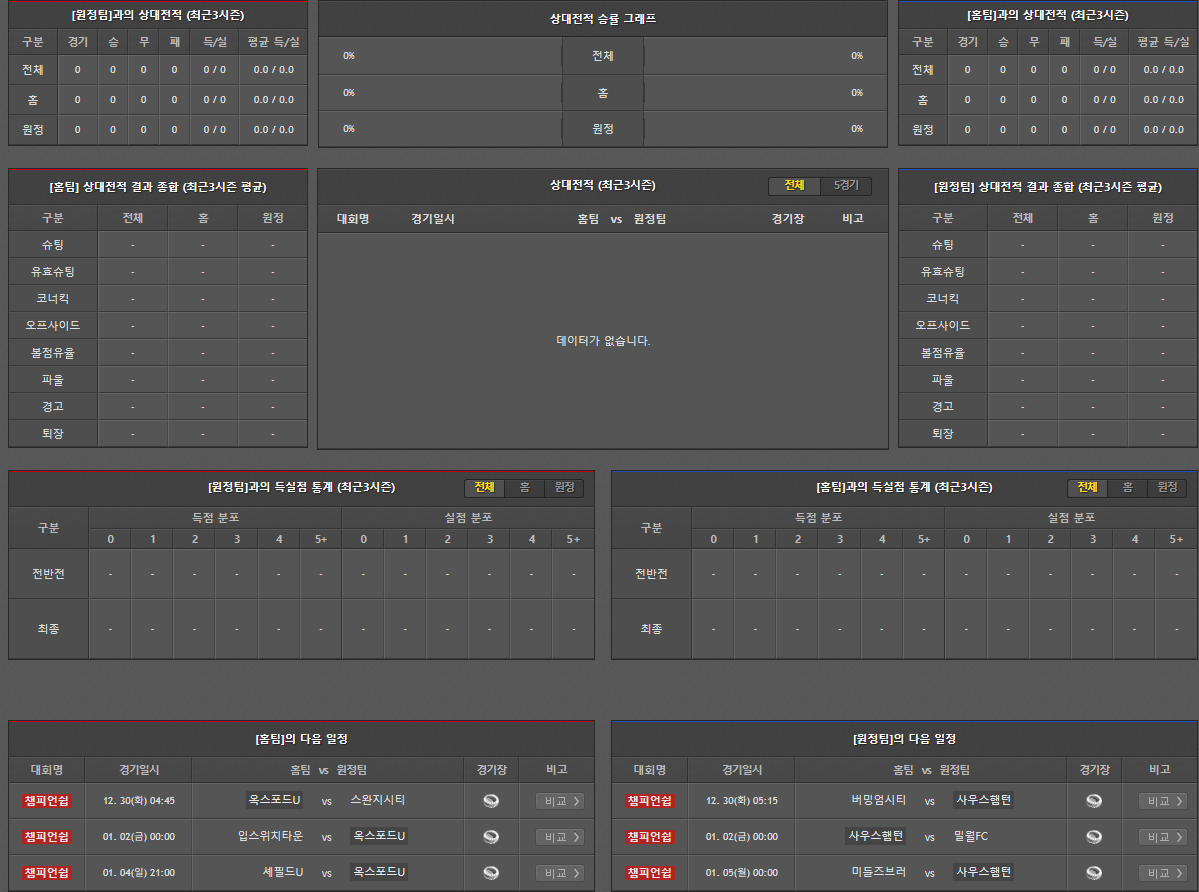Select 홈 filter in left 득실점 통계 panel
Viewport: 1199px width, 892px height.
(x=524, y=487)
